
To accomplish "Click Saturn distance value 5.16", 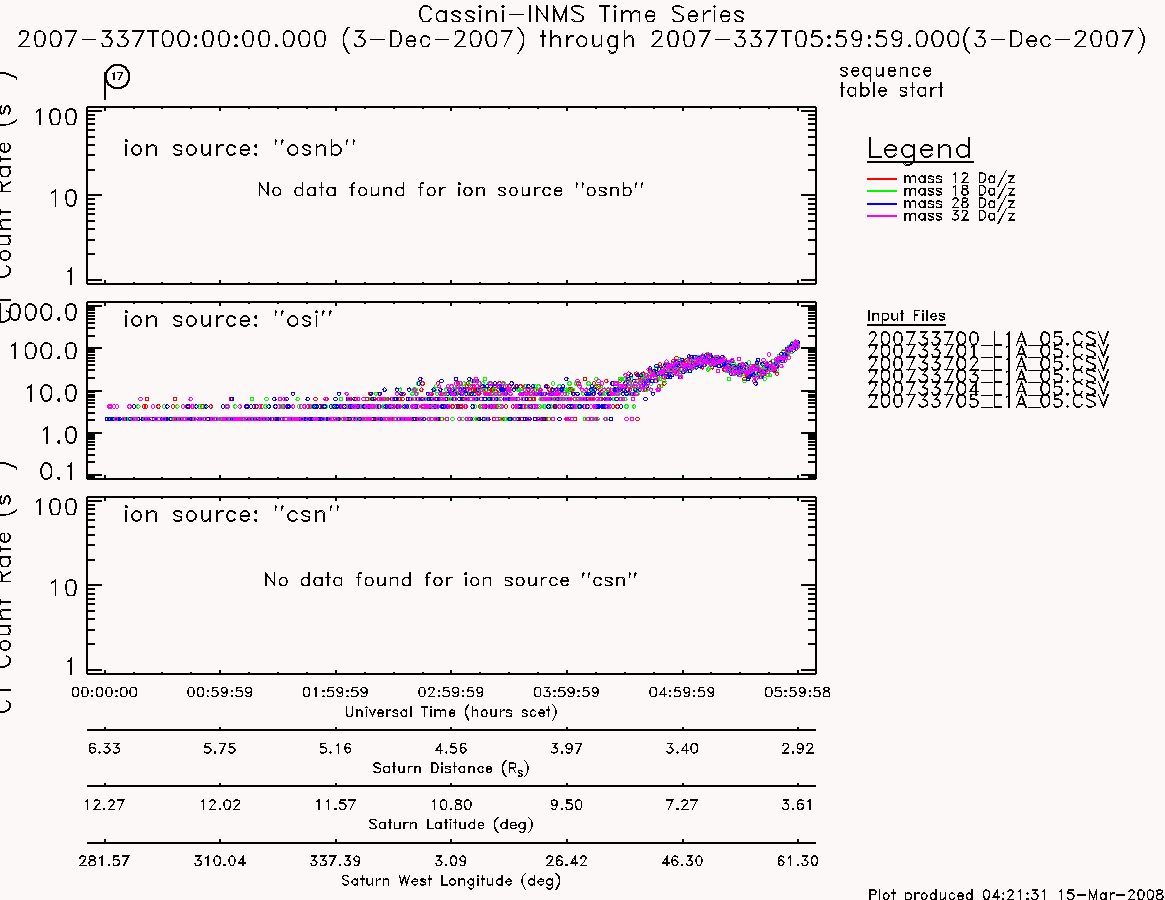I will click(x=335, y=748).
